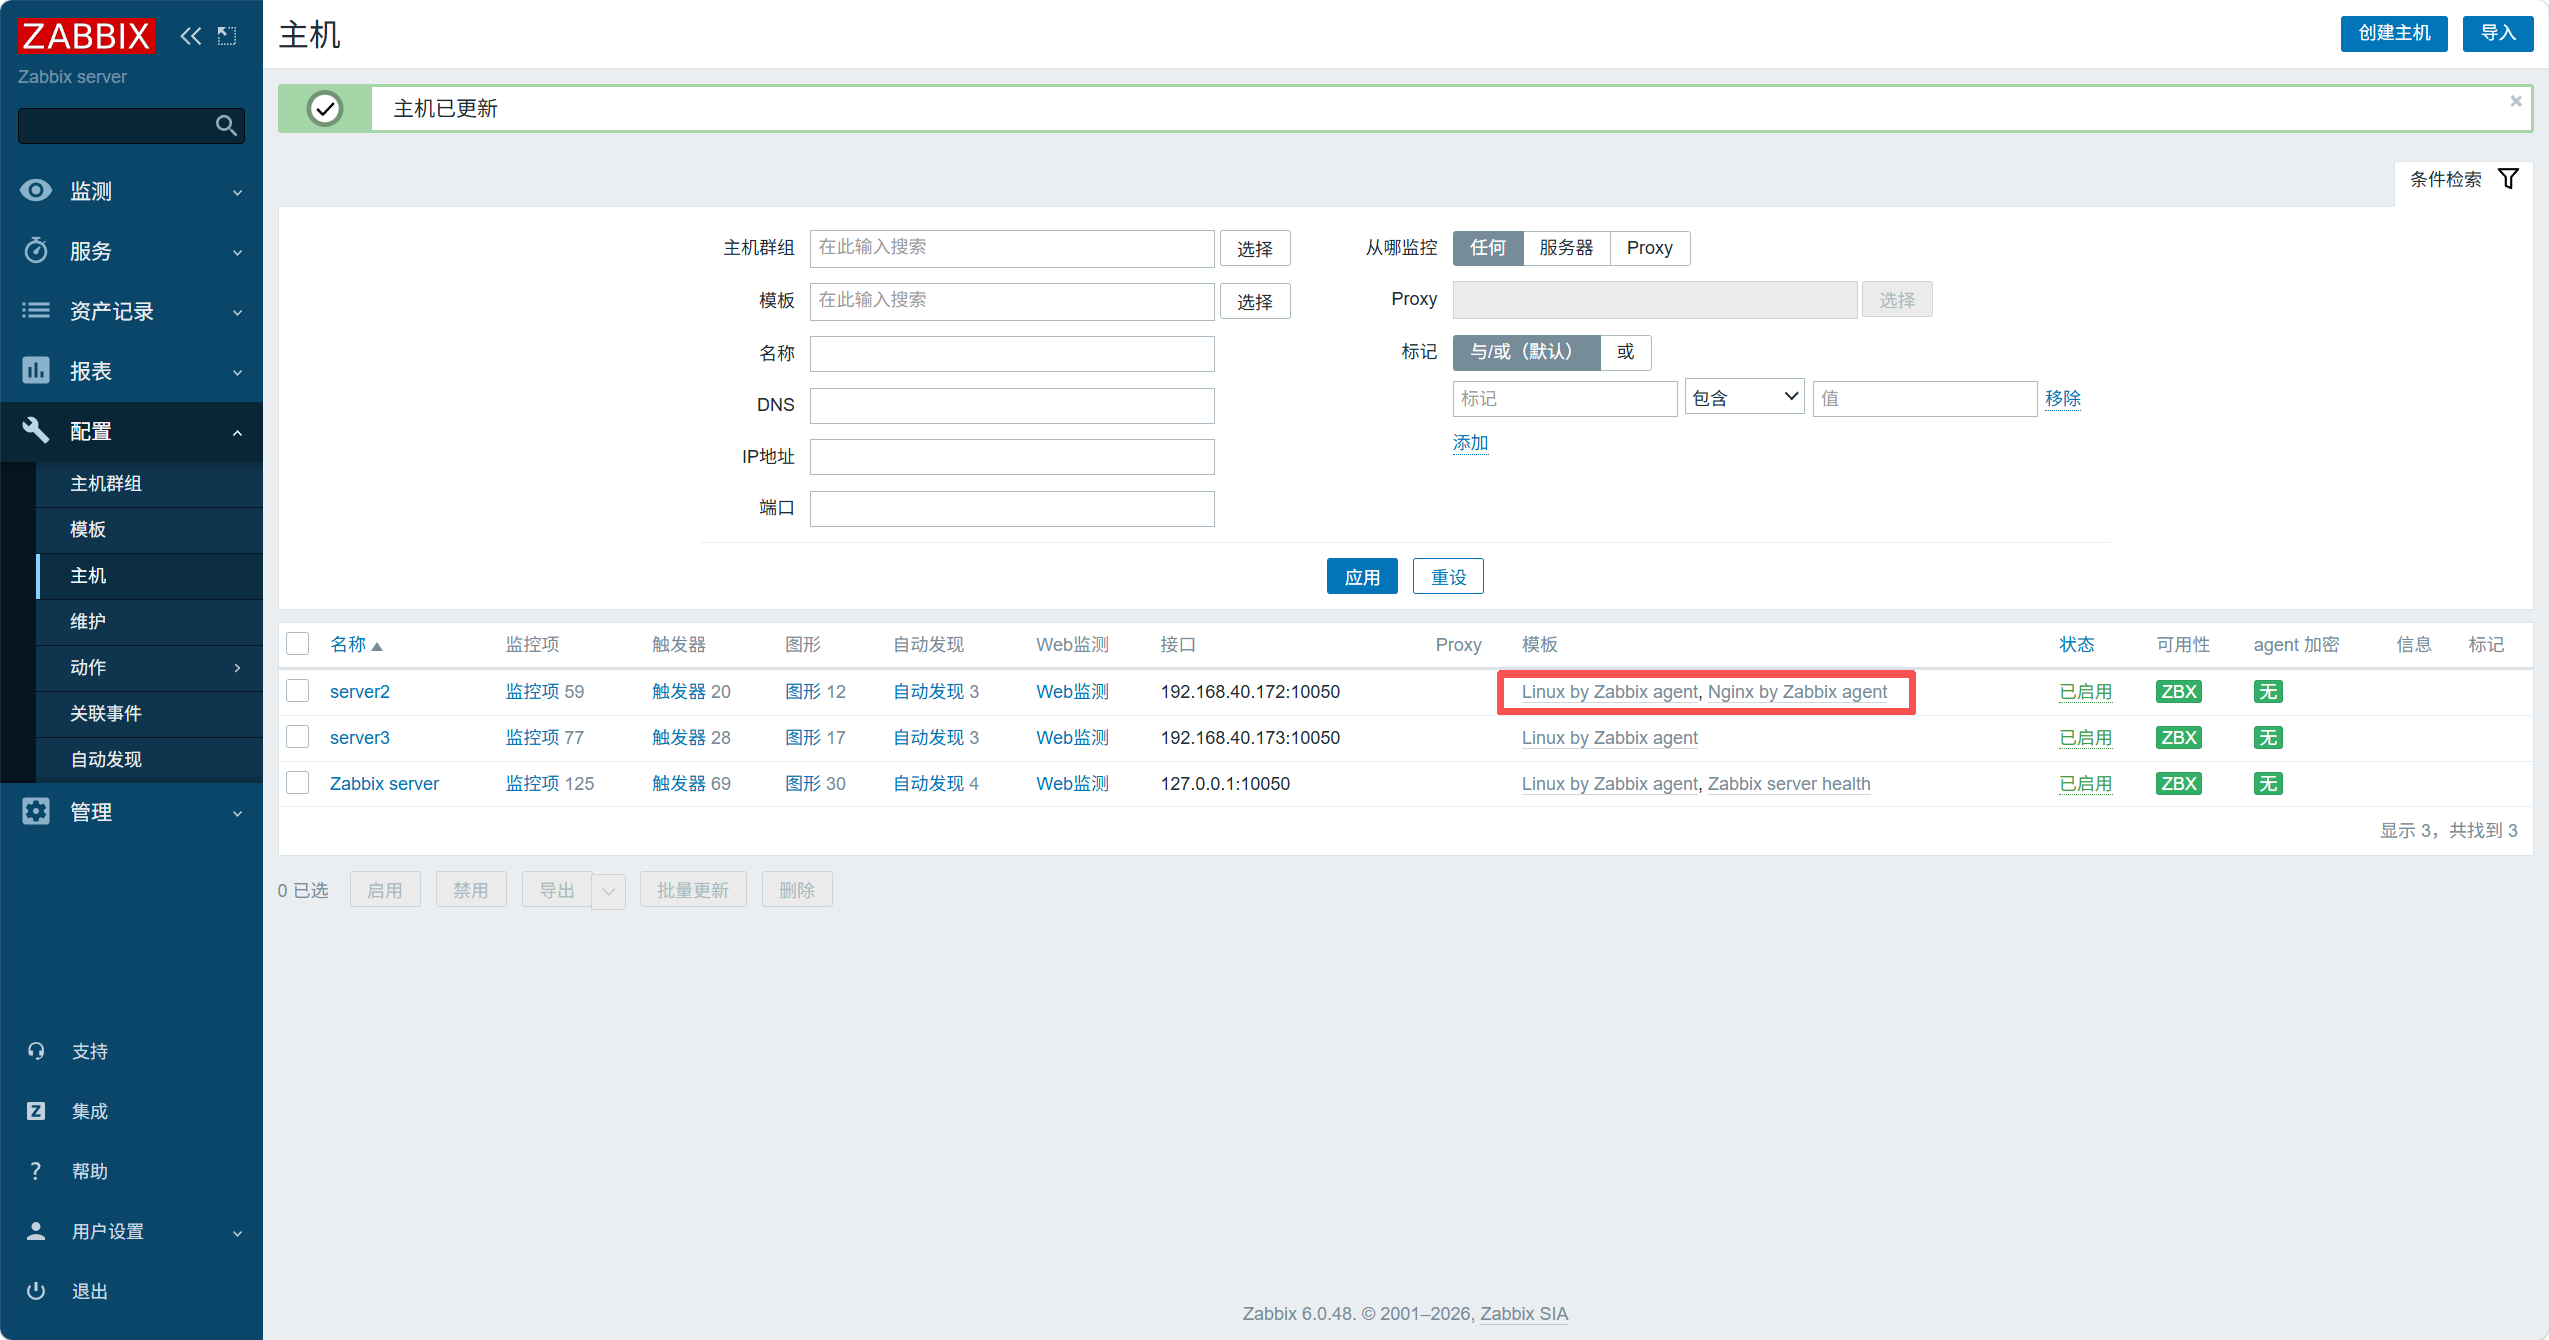Click the 帮助 question mark icon
Image resolution: width=2549 pixels, height=1340 pixels.
pos(36,1171)
